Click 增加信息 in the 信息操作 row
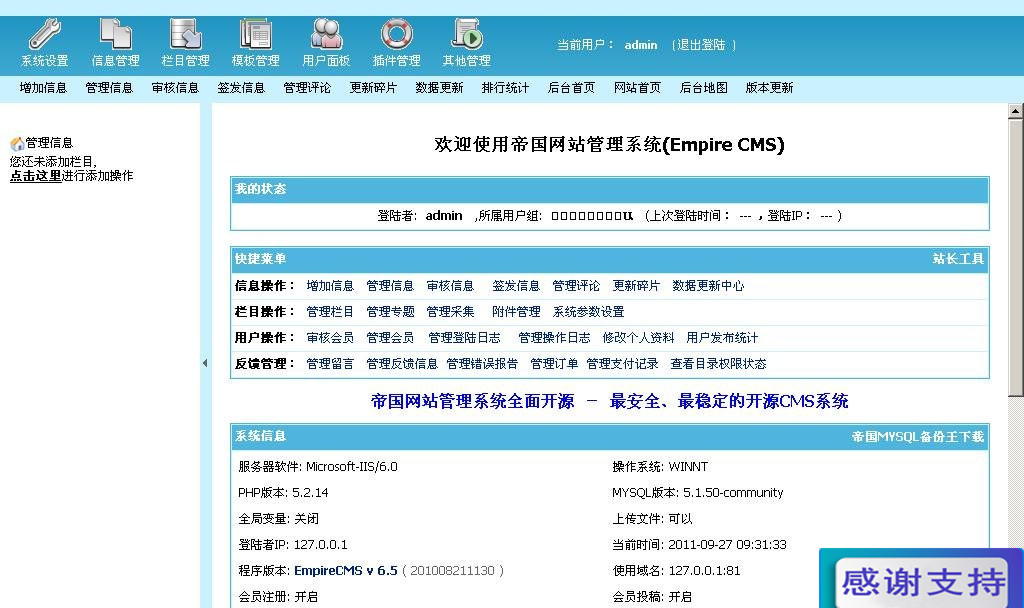This screenshot has height=608, width=1024. [330, 285]
